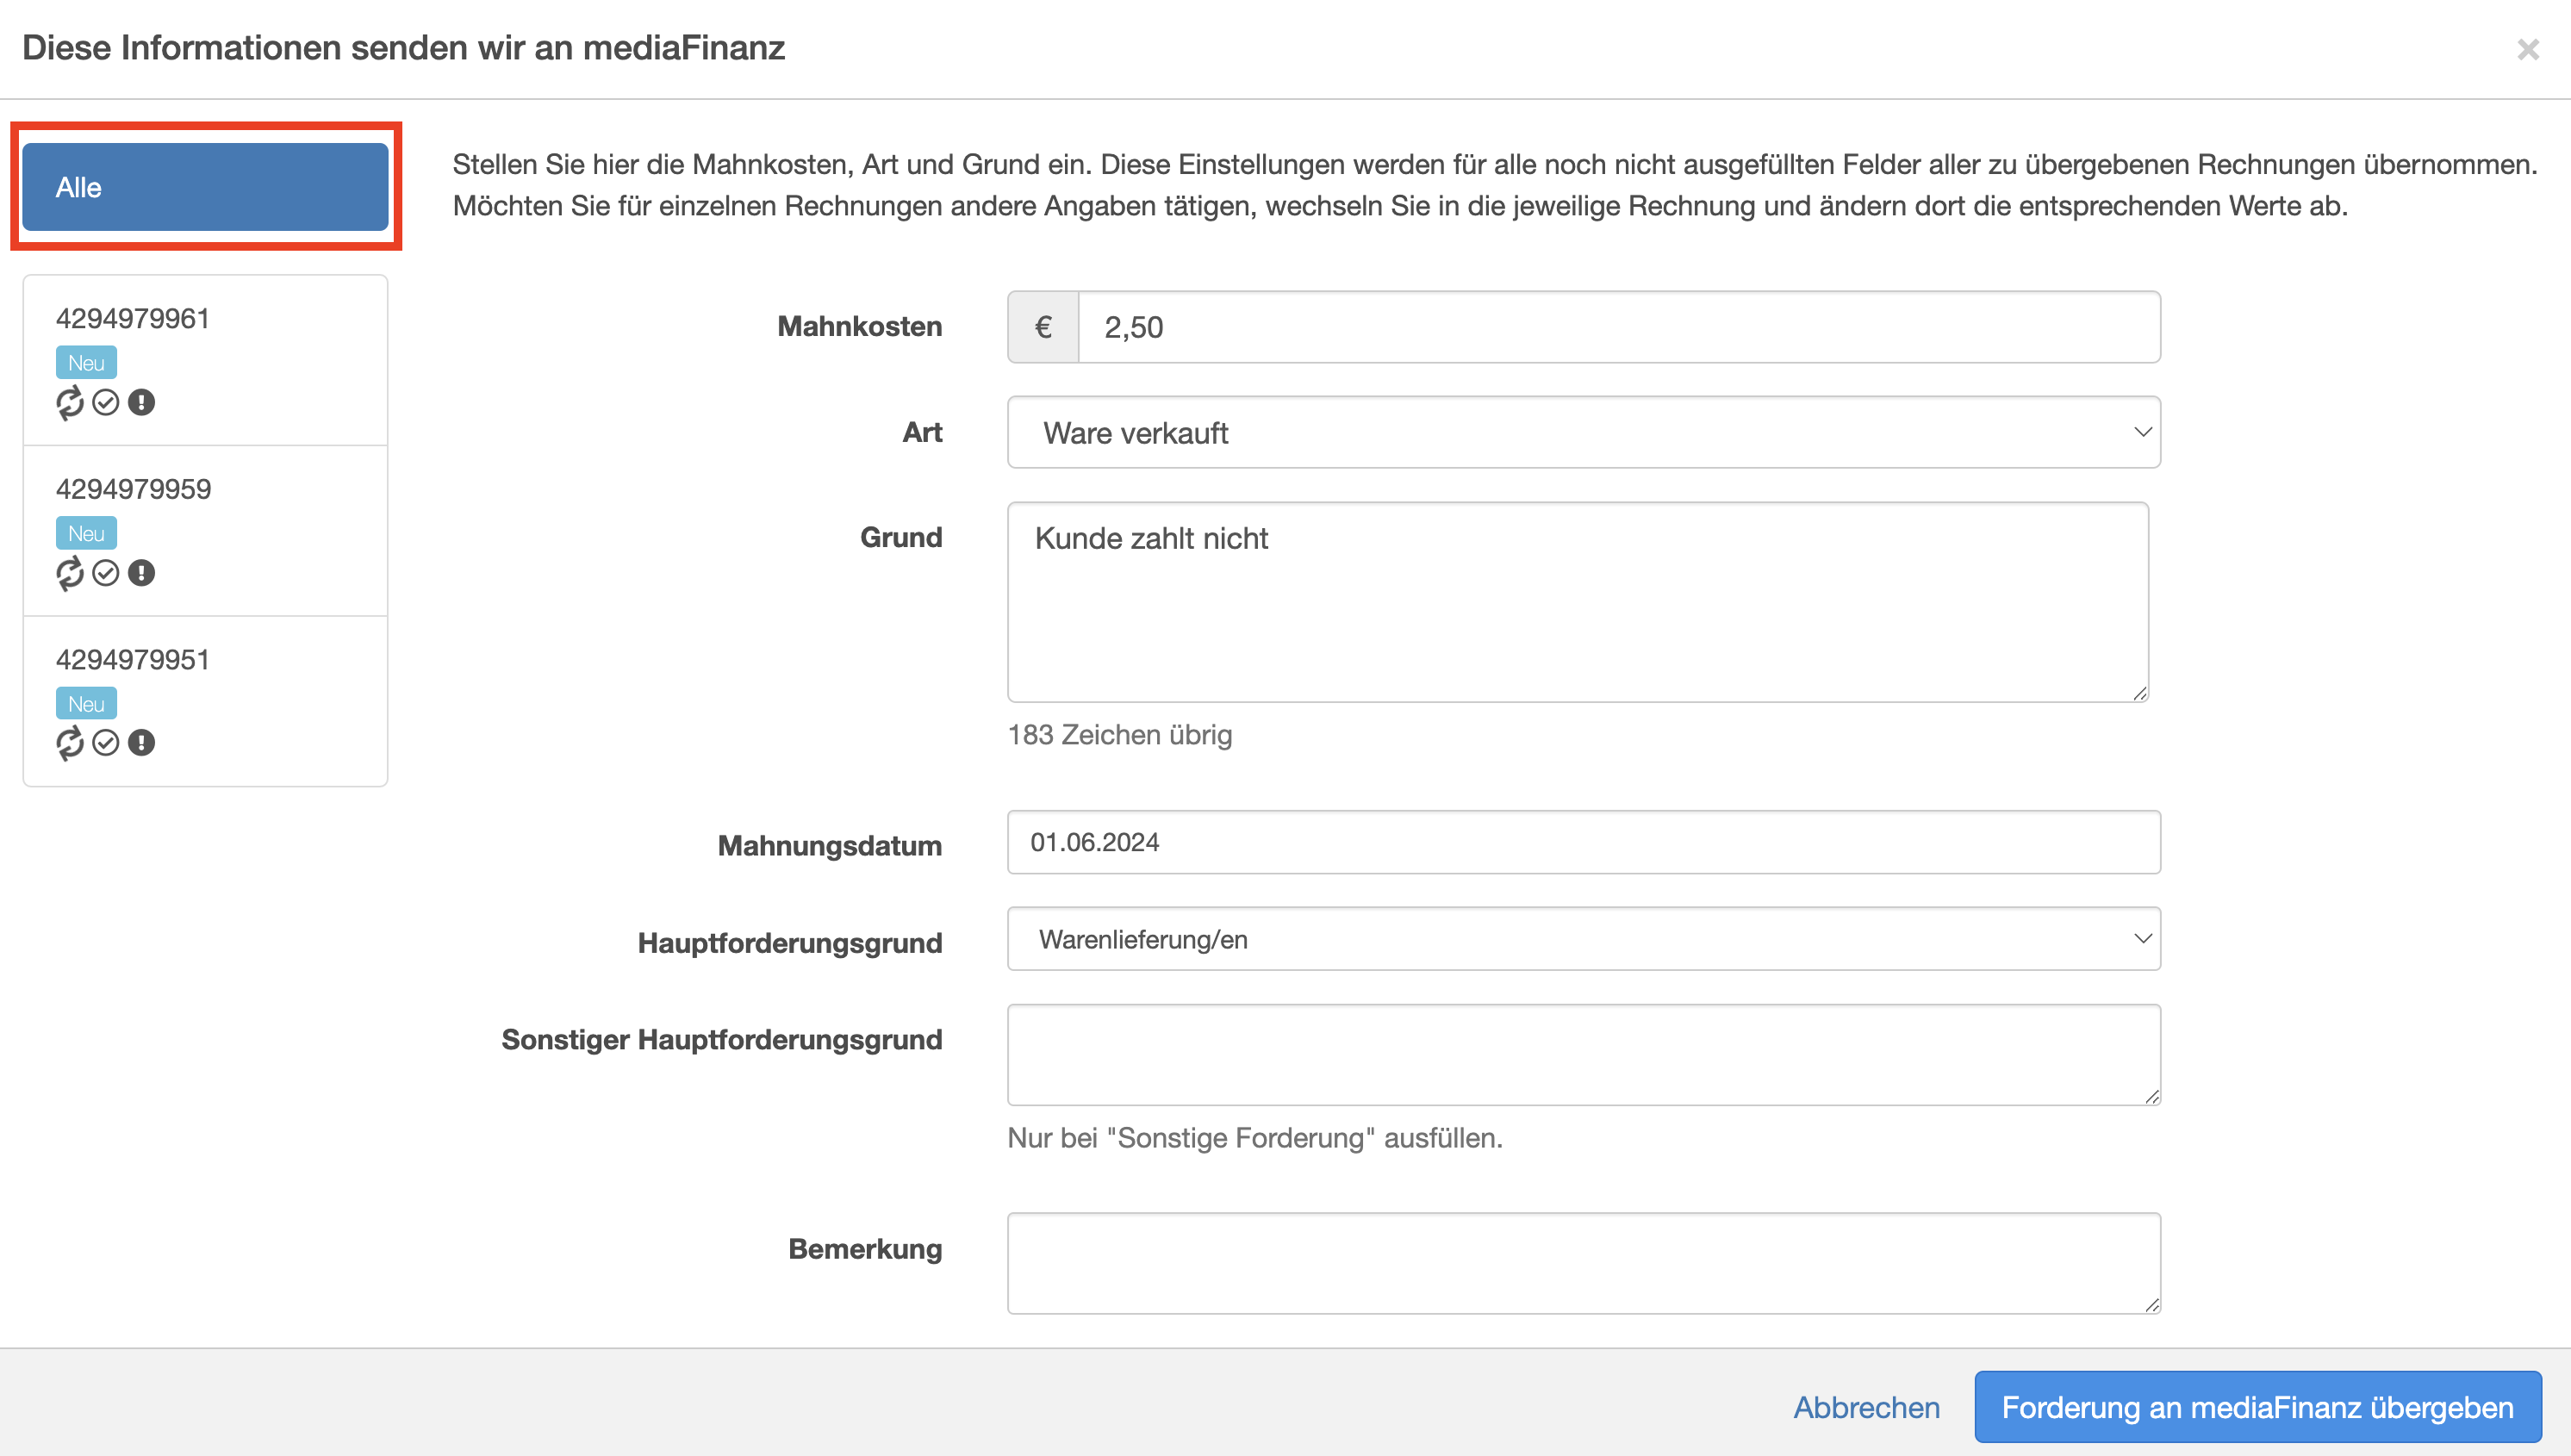Screen dimensions: 2571x1456
Task: Click checkmark circle icon on invoice 4294979951
Action: 105,743
